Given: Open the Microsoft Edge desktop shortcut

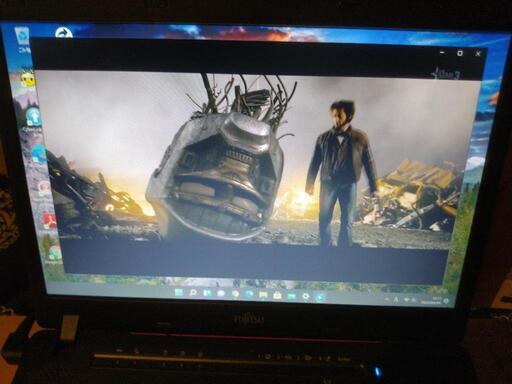Looking at the screenshot, I should click(x=39, y=154).
